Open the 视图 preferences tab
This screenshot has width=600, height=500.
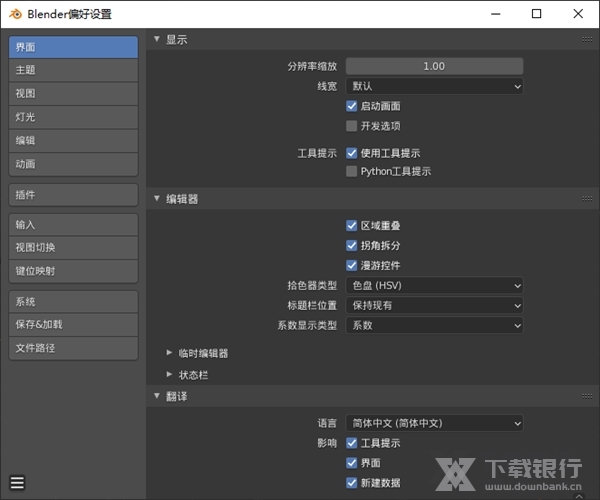[x=73, y=93]
